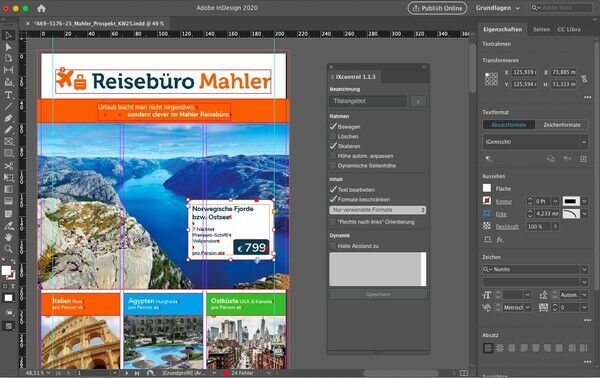
Task: Open the Grundlagen workspace dropdown
Action: pyautogui.click(x=497, y=8)
